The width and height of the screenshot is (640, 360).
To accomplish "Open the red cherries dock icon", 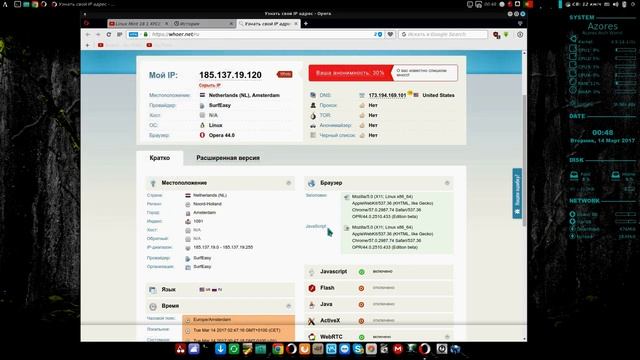I will (x=180, y=349).
